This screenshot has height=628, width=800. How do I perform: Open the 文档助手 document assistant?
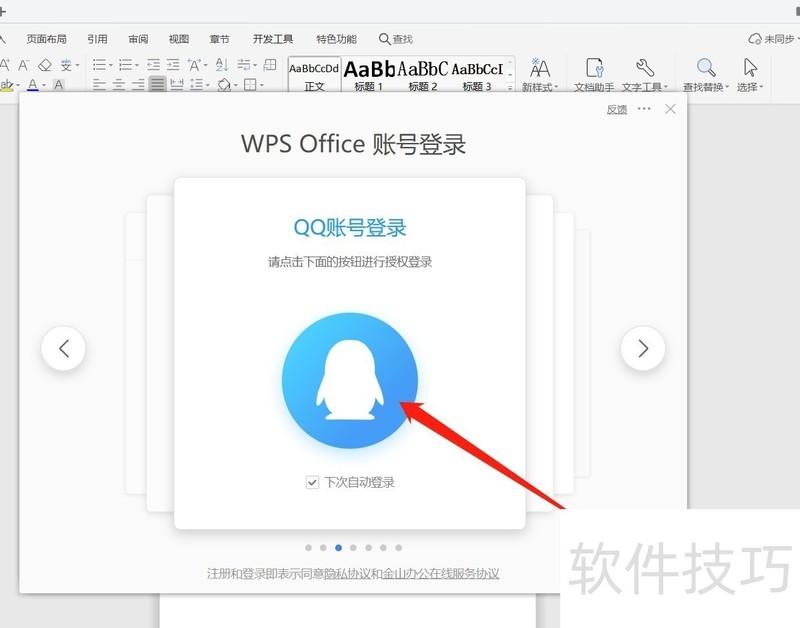[x=594, y=74]
